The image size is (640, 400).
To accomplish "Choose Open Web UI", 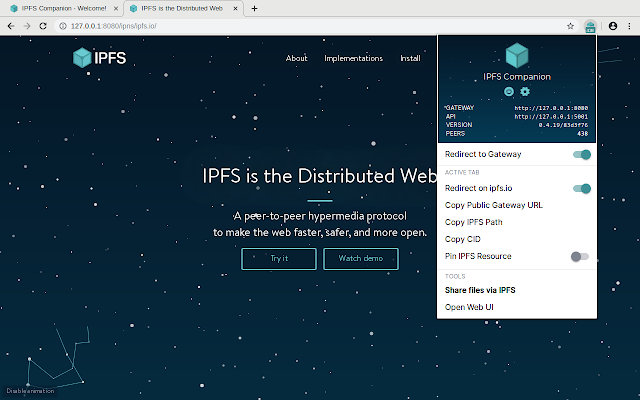I will (x=469, y=307).
